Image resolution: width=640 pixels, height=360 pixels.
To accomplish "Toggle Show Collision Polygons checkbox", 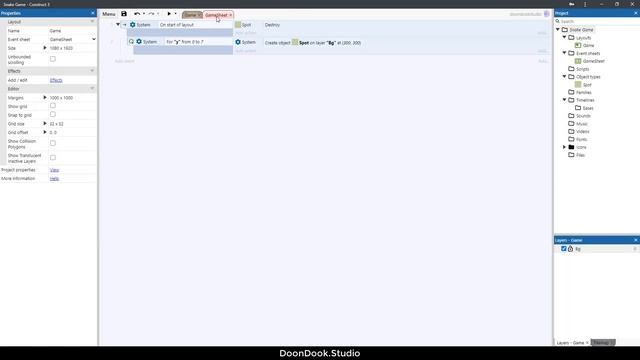I will click(53, 143).
